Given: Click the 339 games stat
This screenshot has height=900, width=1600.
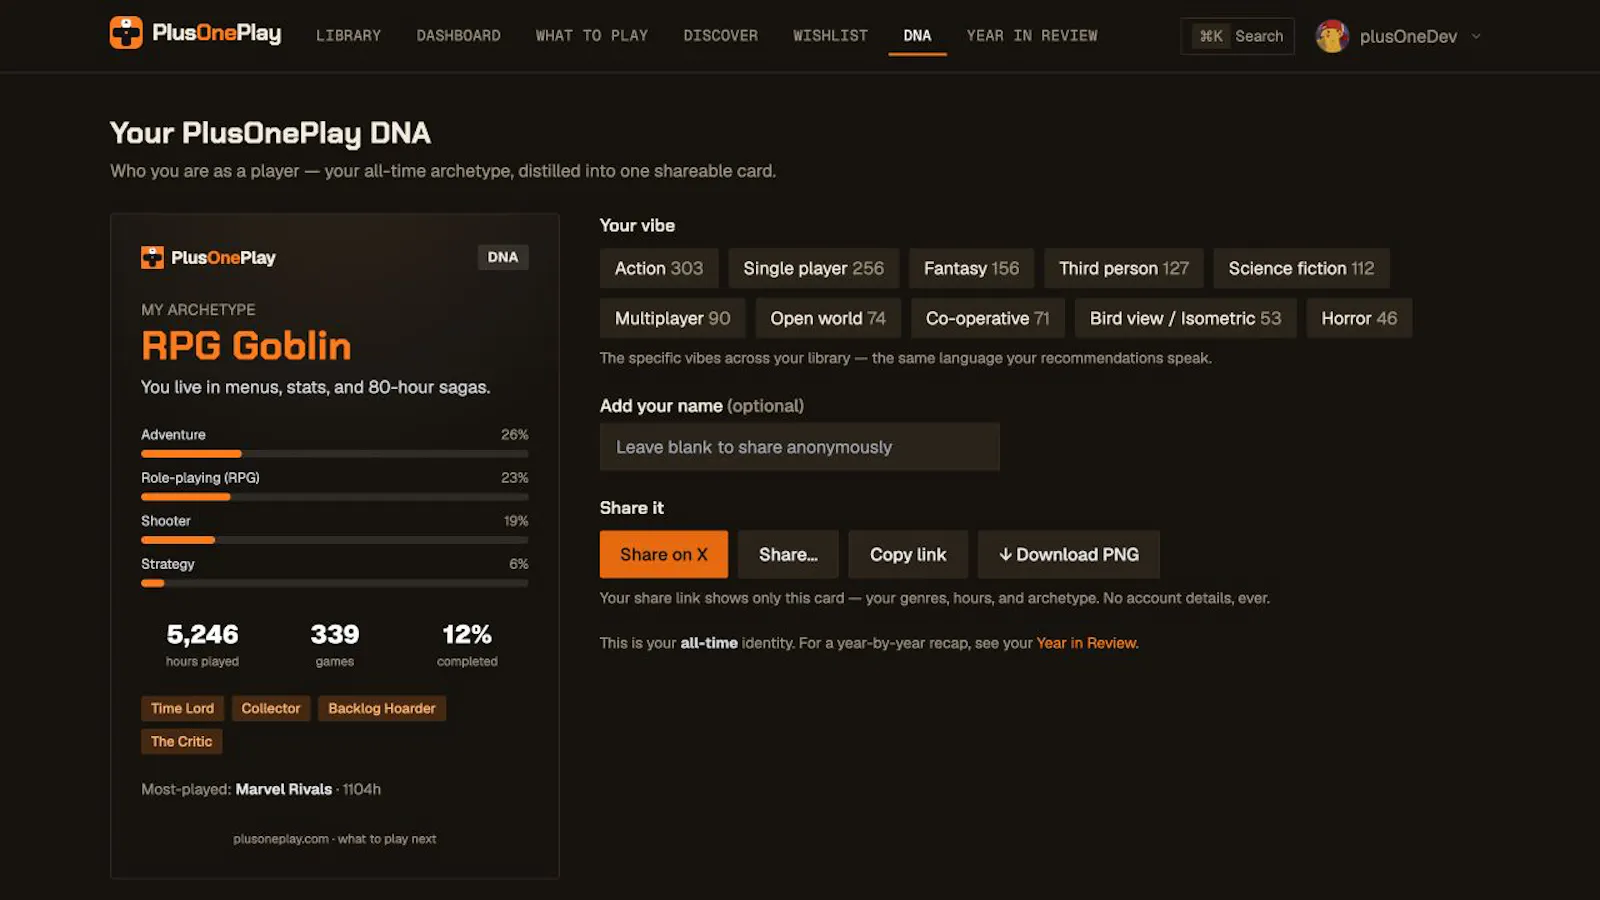Looking at the screenshot, I should click(x=334, y=645).
